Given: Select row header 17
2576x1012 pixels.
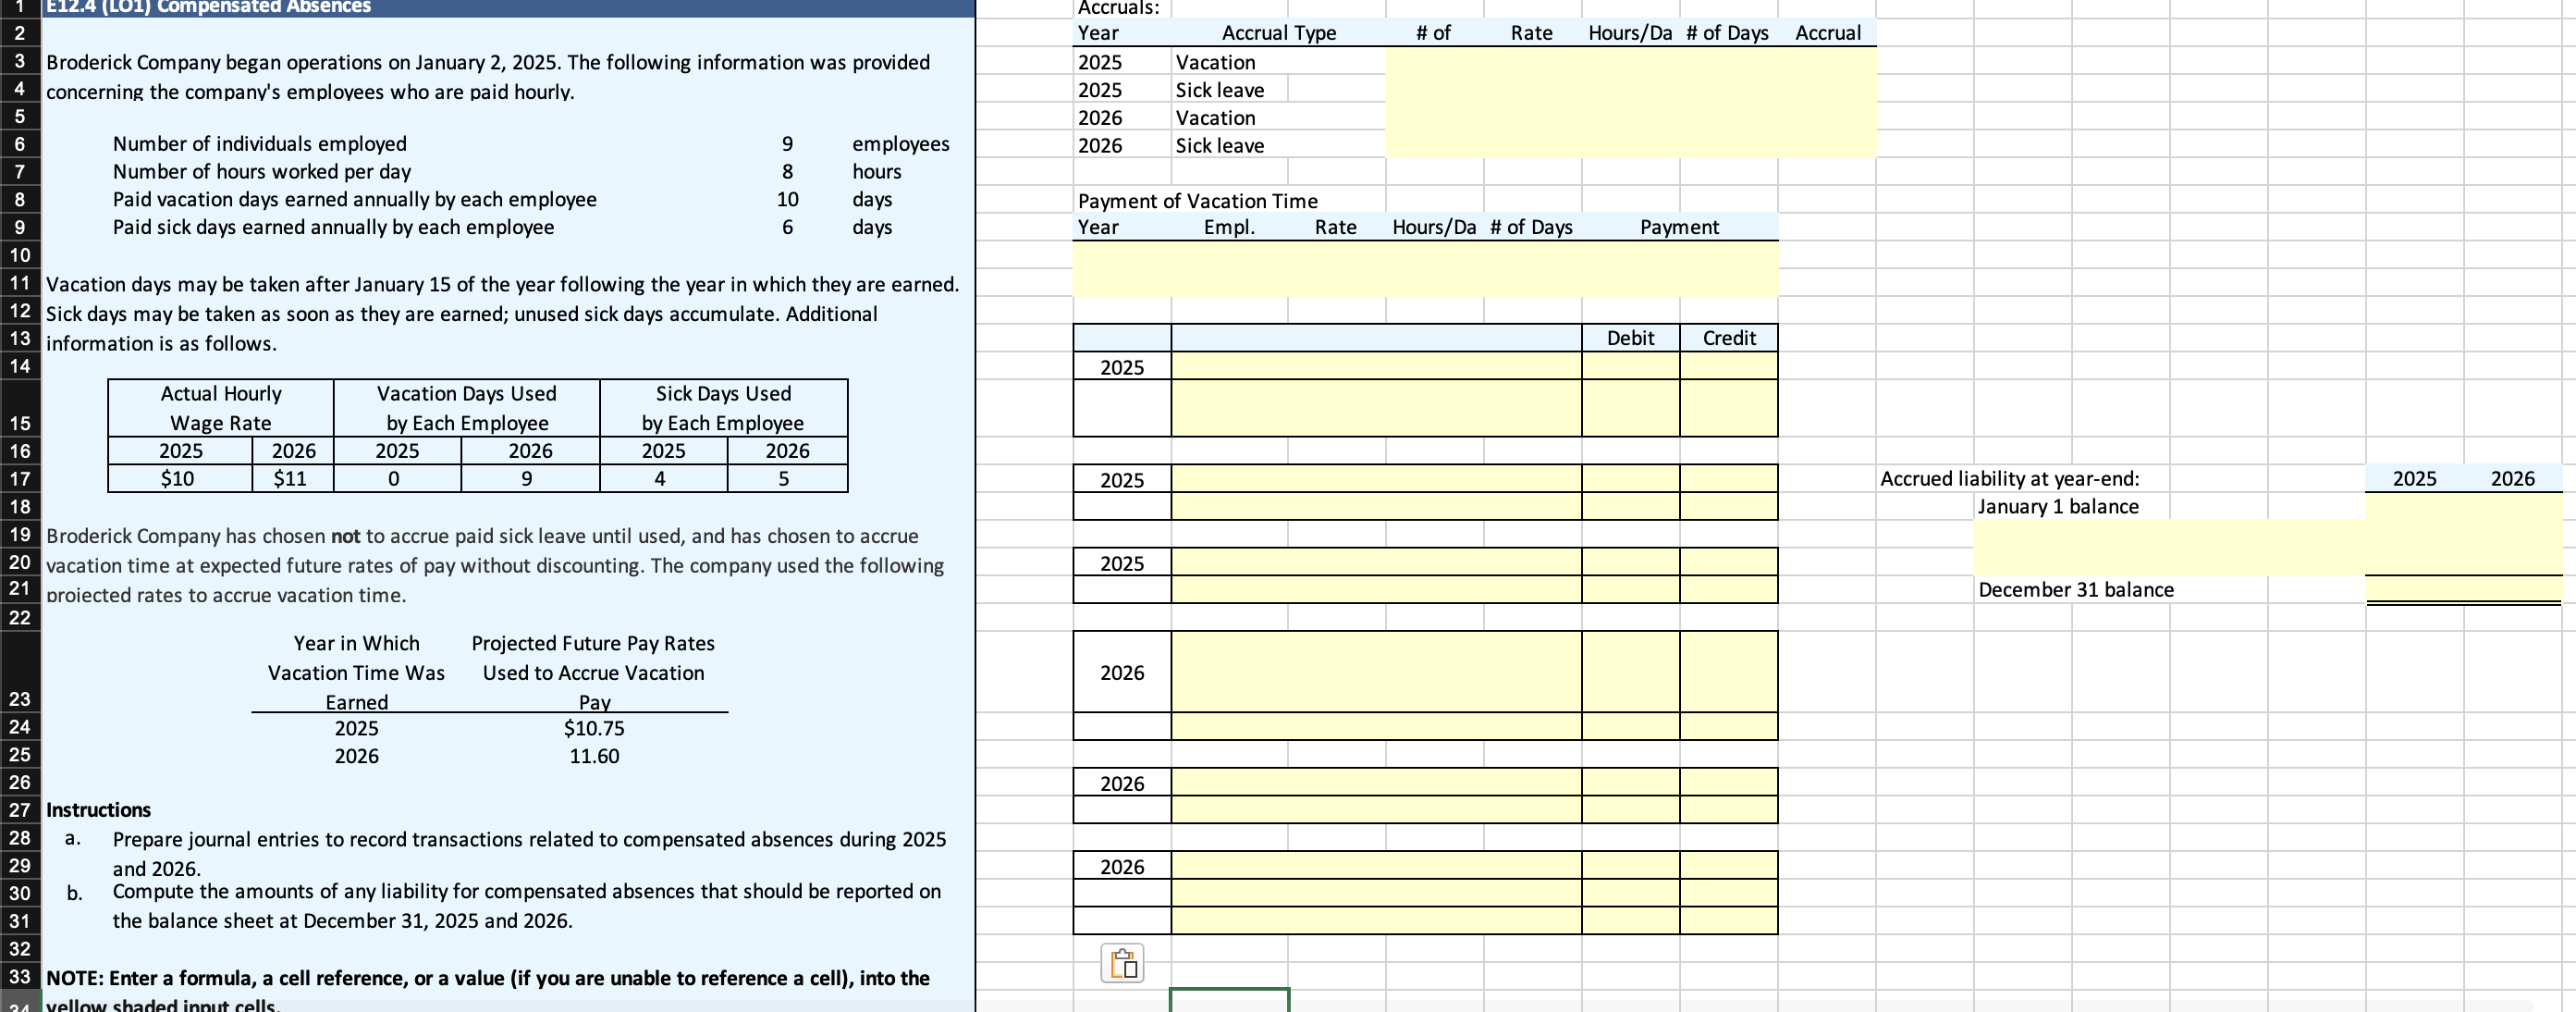Looking at the screenshot, I should pyautogui.click(x=19, y=479).
